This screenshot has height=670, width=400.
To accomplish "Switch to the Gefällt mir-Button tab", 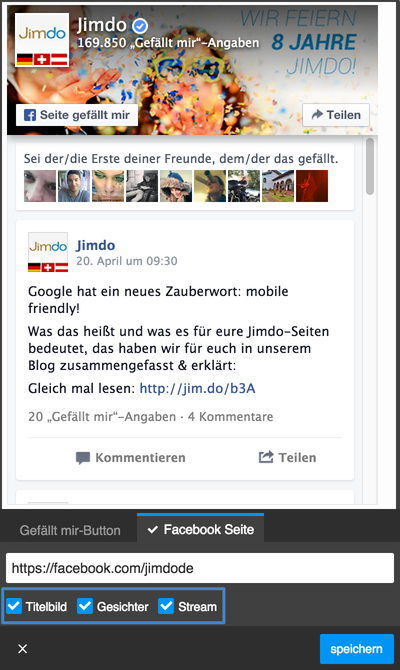I will pos(70,530).
